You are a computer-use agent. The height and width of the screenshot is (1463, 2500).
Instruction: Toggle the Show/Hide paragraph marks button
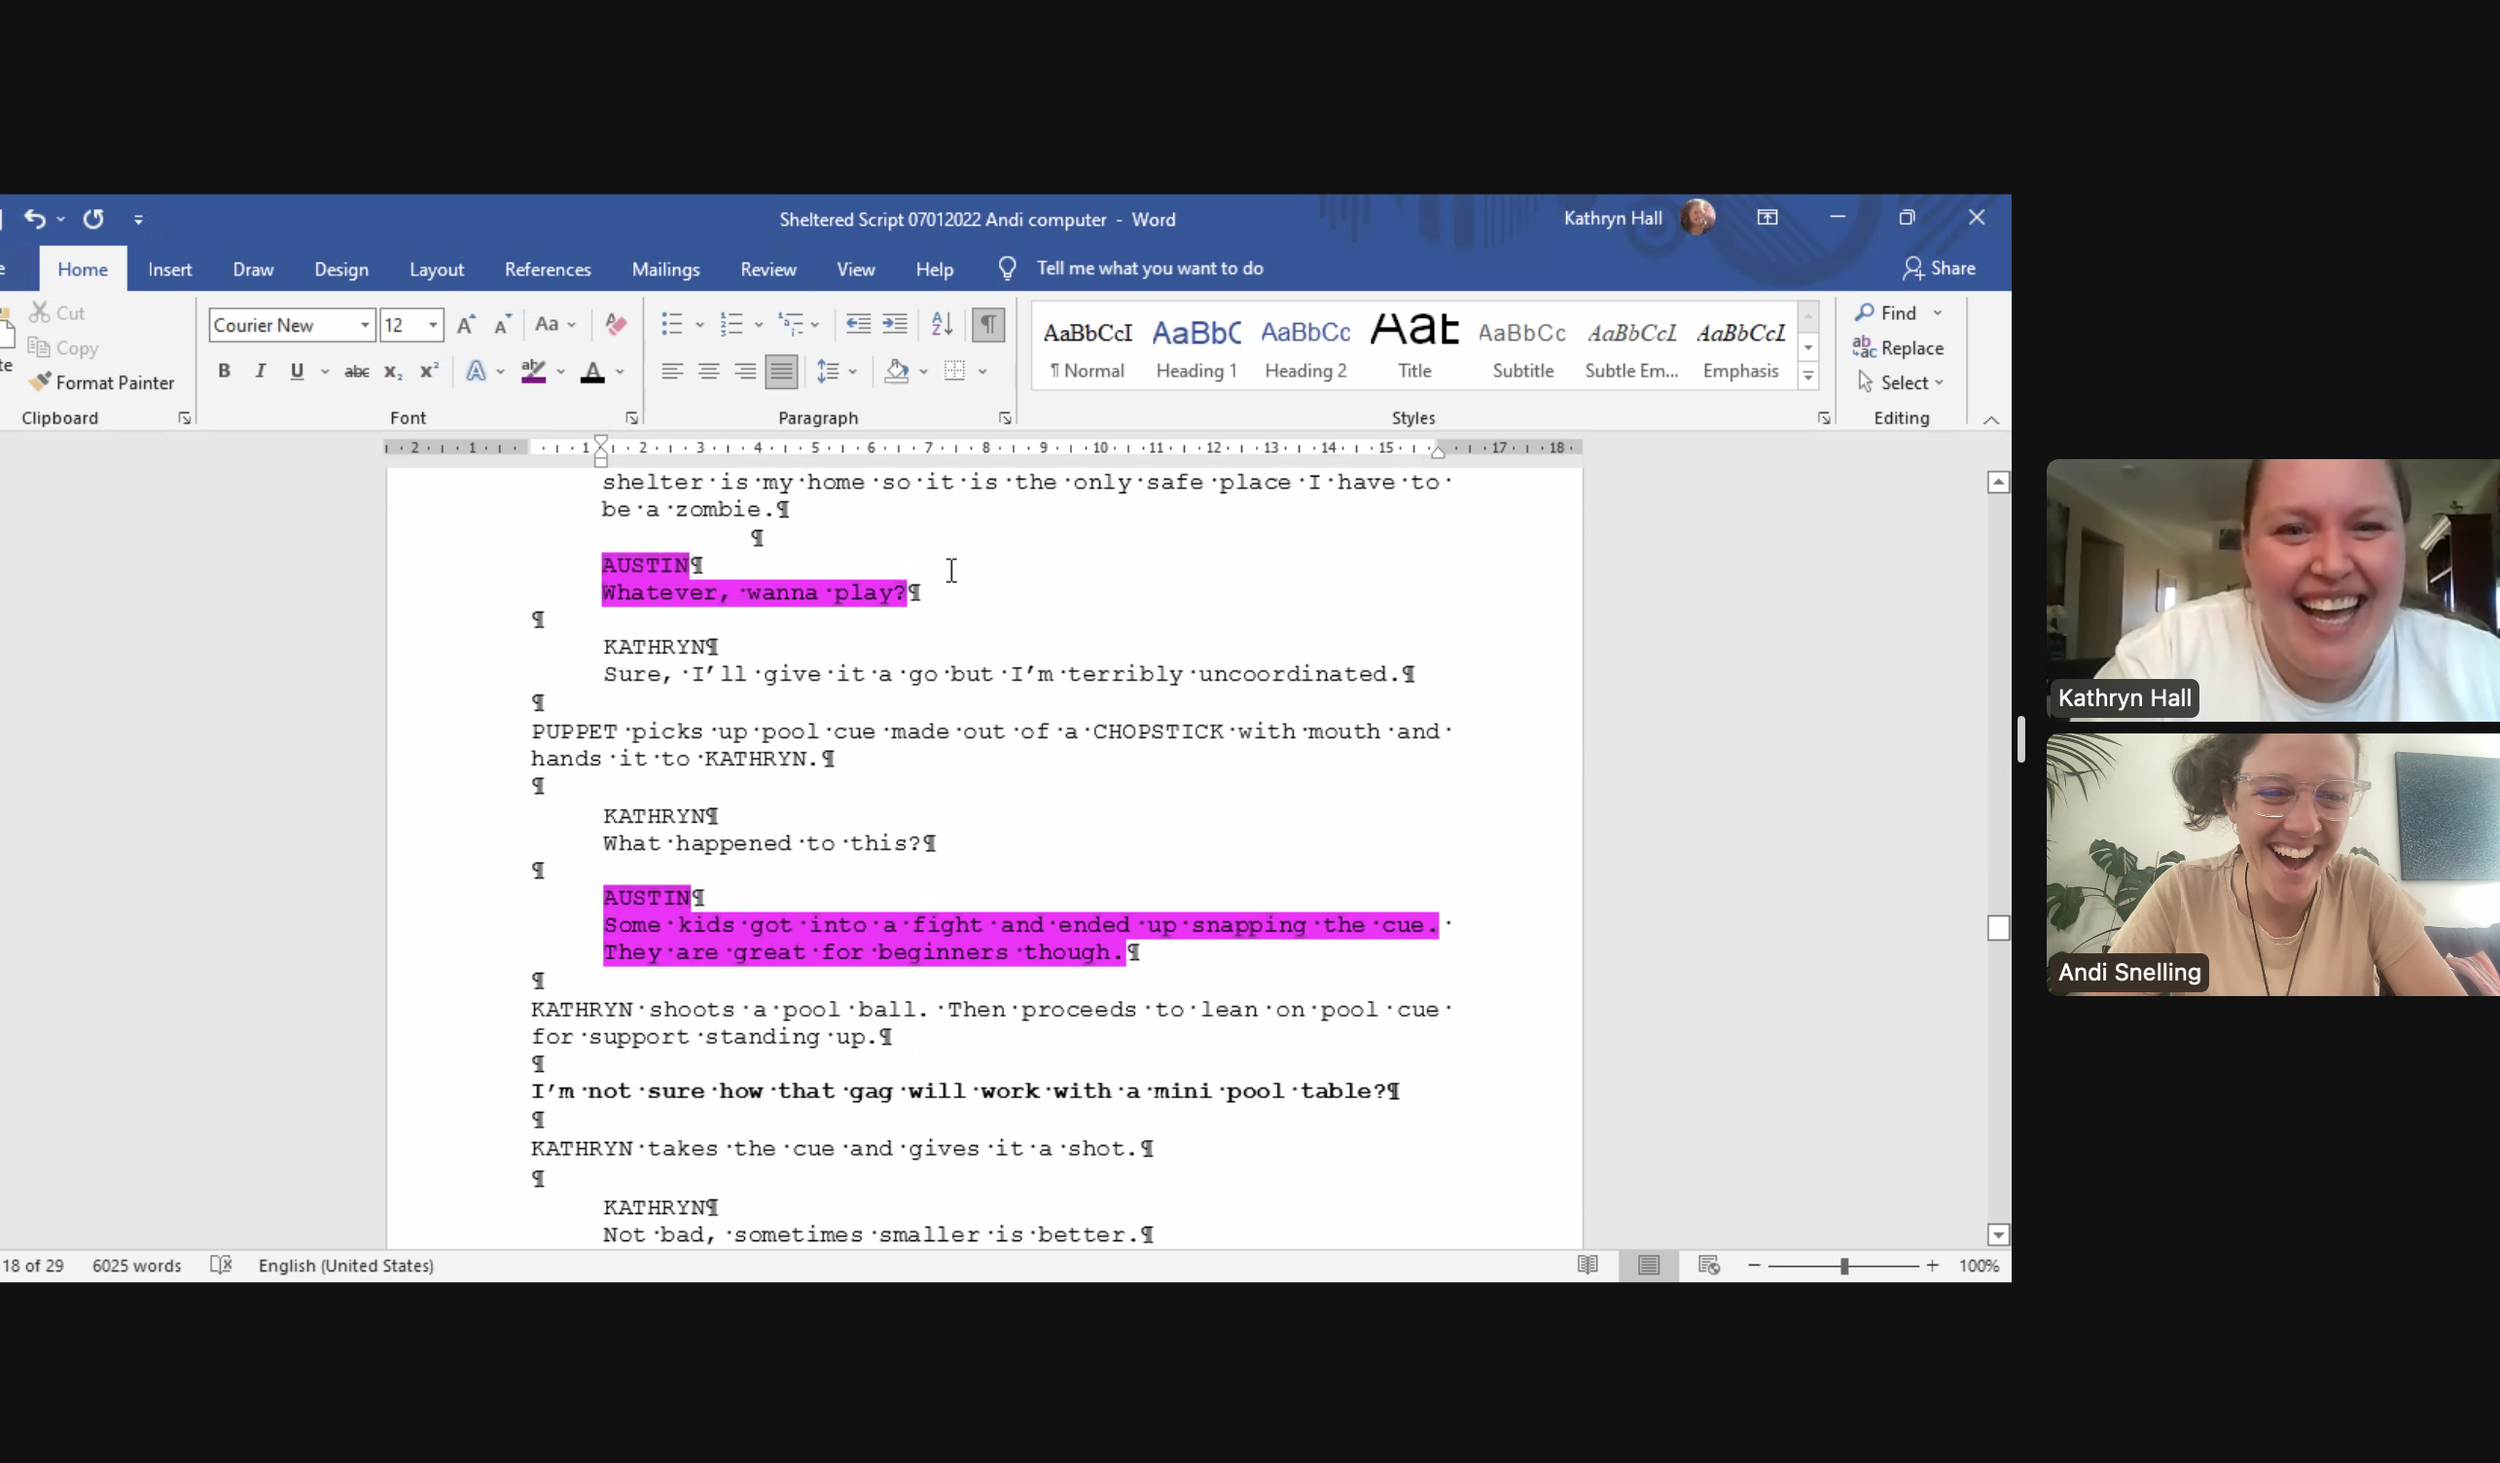(988, 323)
